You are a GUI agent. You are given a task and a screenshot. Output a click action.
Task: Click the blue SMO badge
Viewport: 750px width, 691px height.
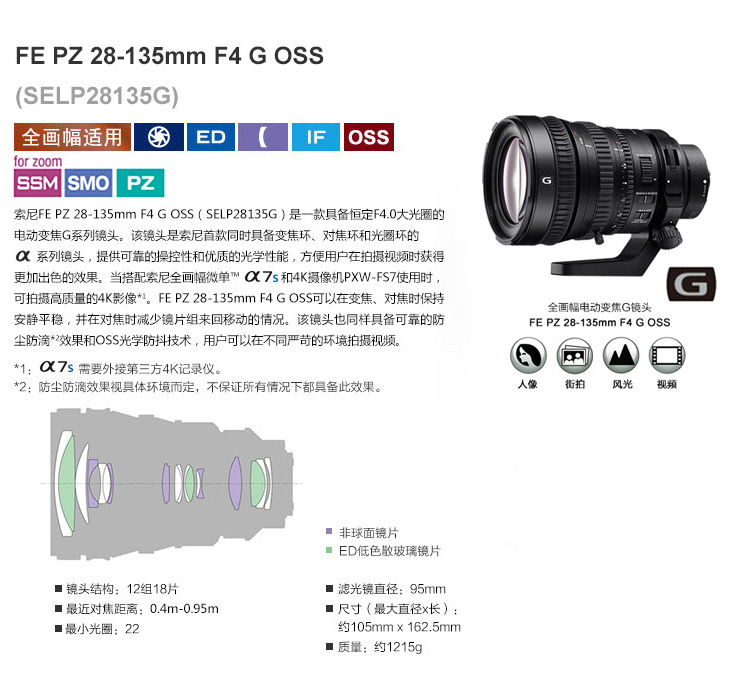(88, 183)
